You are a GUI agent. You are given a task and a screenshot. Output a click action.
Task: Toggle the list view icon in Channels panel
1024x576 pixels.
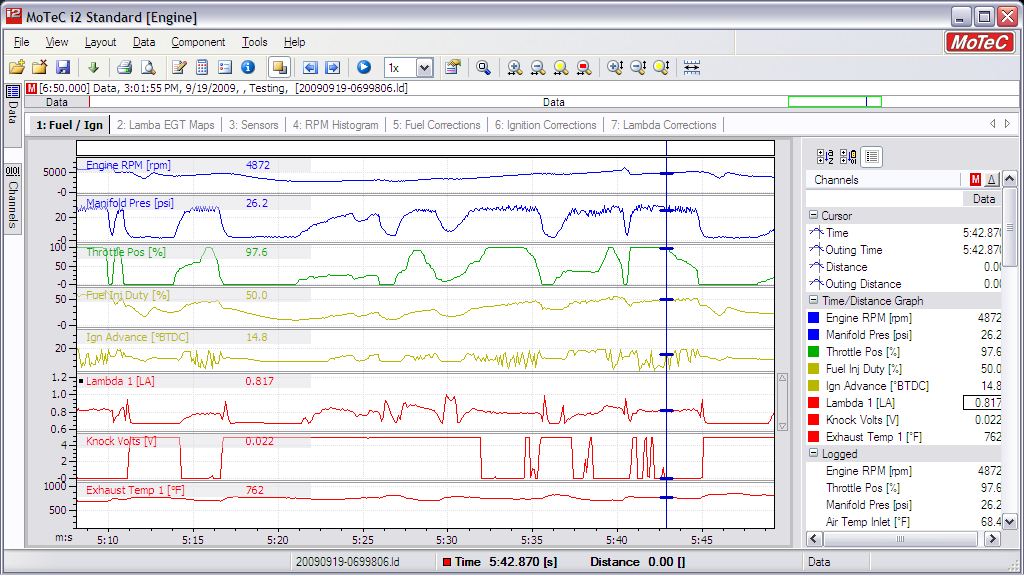(x=872, y=157)
